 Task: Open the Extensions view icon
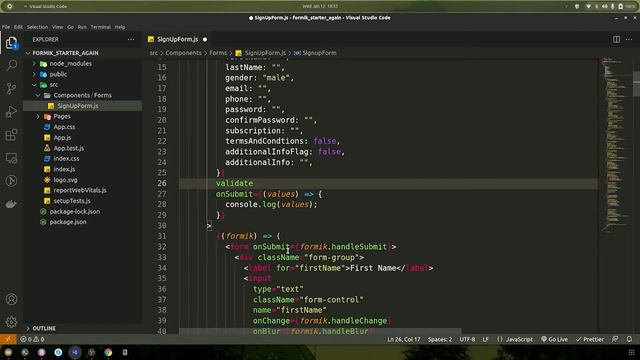coord(11,135)
